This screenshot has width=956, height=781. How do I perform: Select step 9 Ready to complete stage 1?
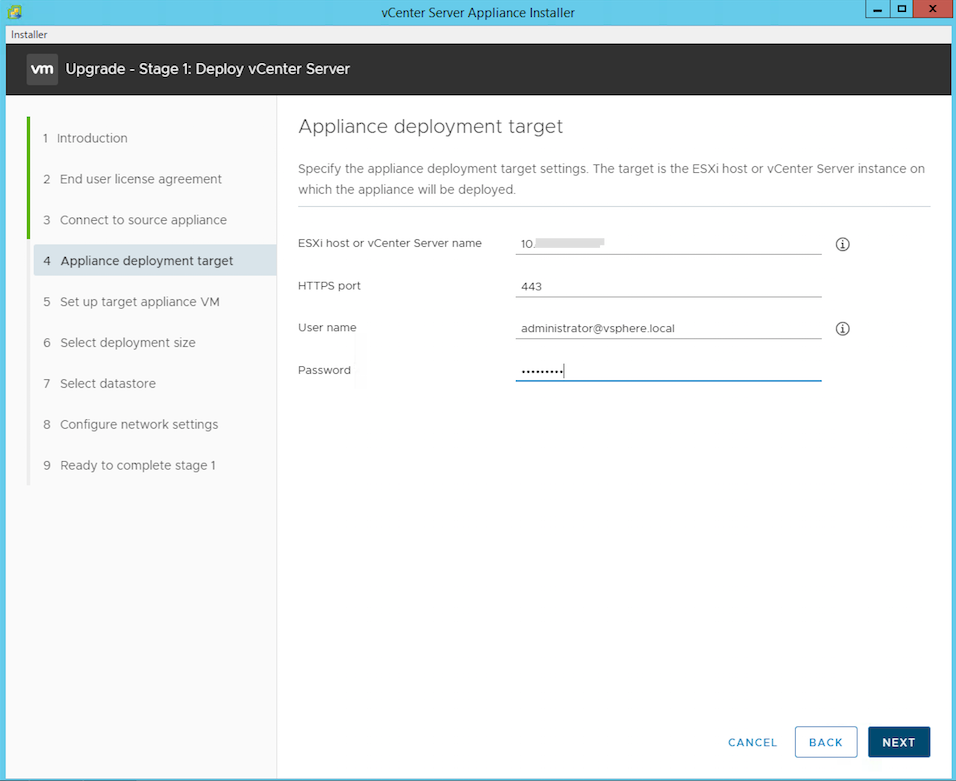(137, 465)
